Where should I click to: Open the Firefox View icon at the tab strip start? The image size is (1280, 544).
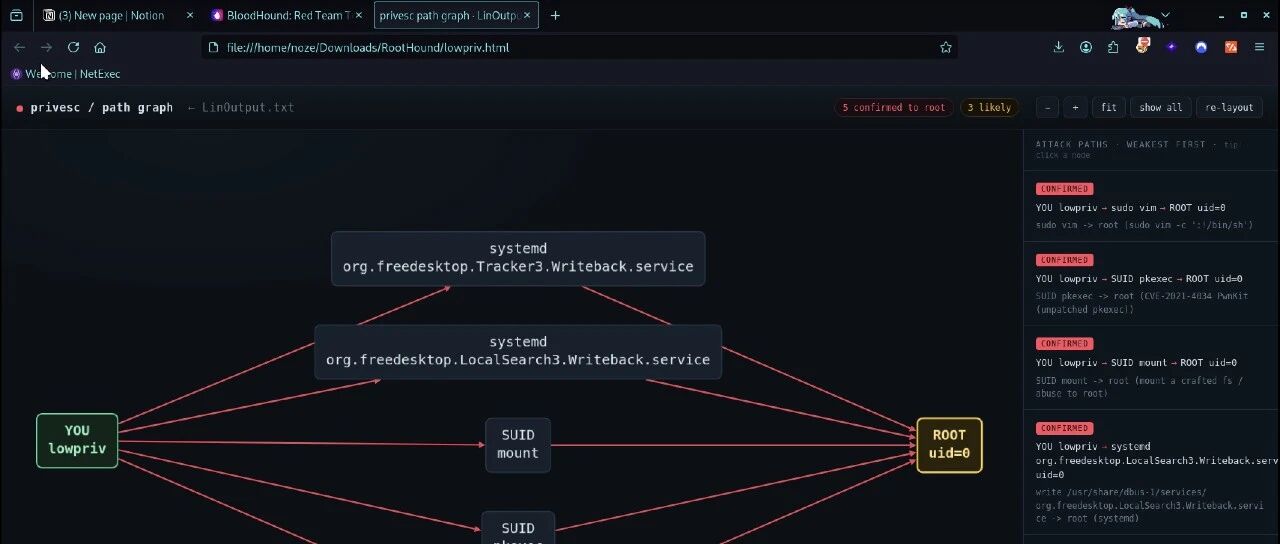coord(16,15)
